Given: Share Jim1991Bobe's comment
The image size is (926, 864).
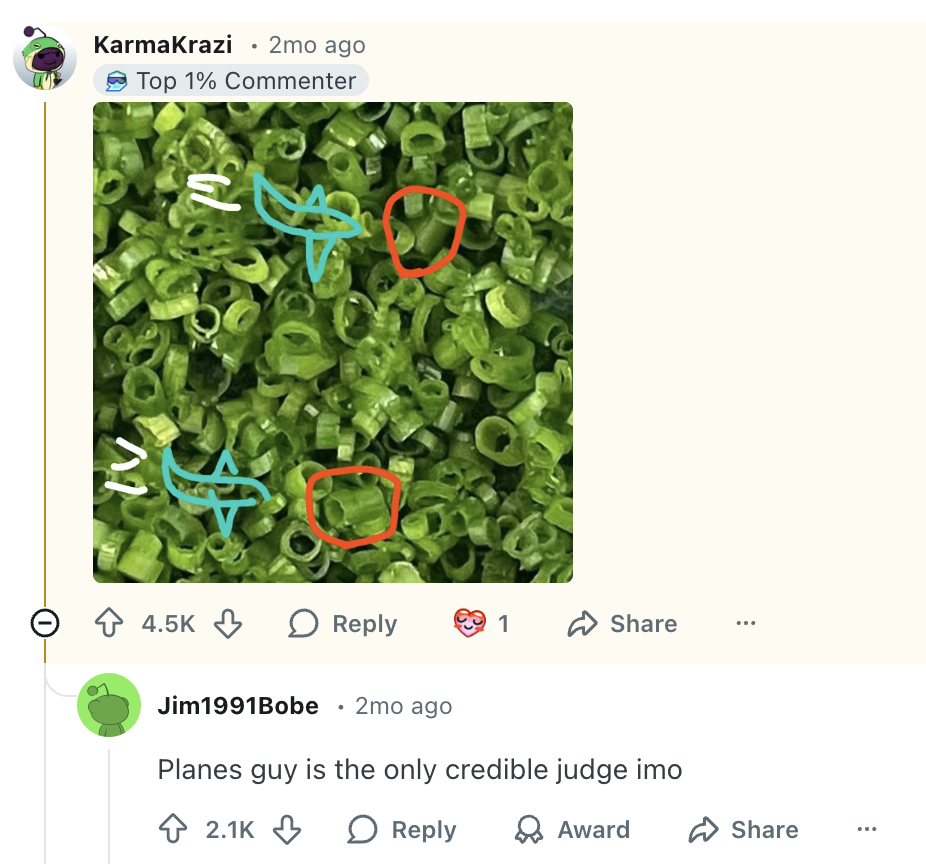Looking at the screenshot, I should (x=743, y=830).
